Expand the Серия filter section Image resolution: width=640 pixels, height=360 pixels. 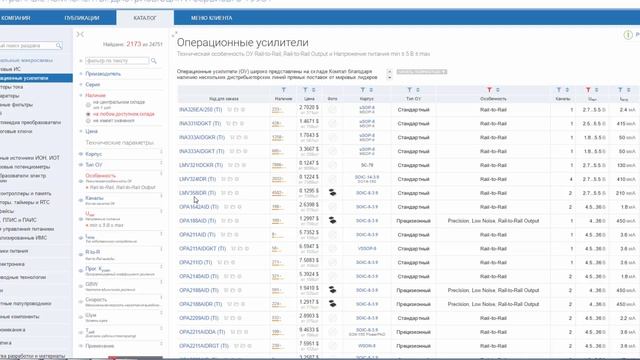coord(93,84)
